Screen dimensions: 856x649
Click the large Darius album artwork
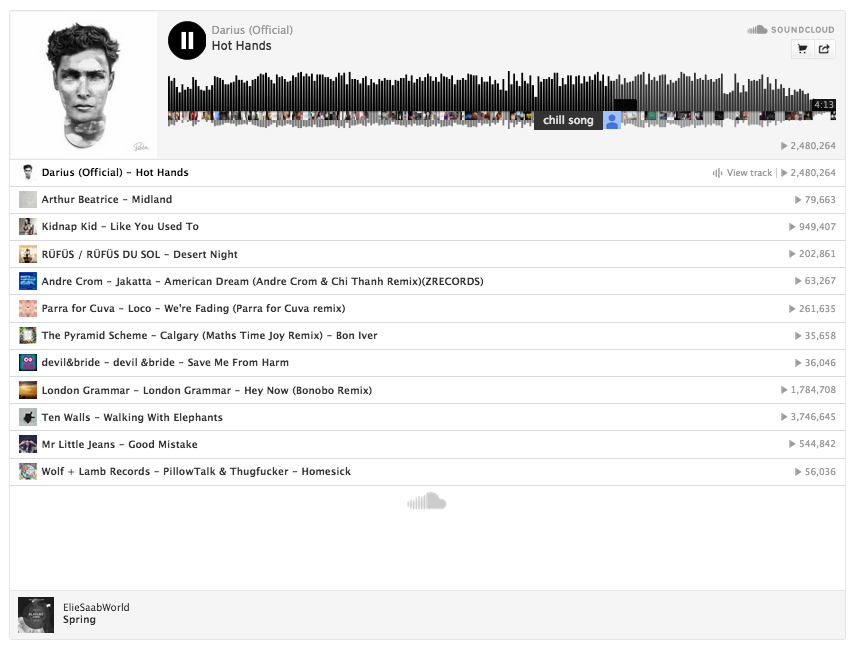click(x=84, y=85)
